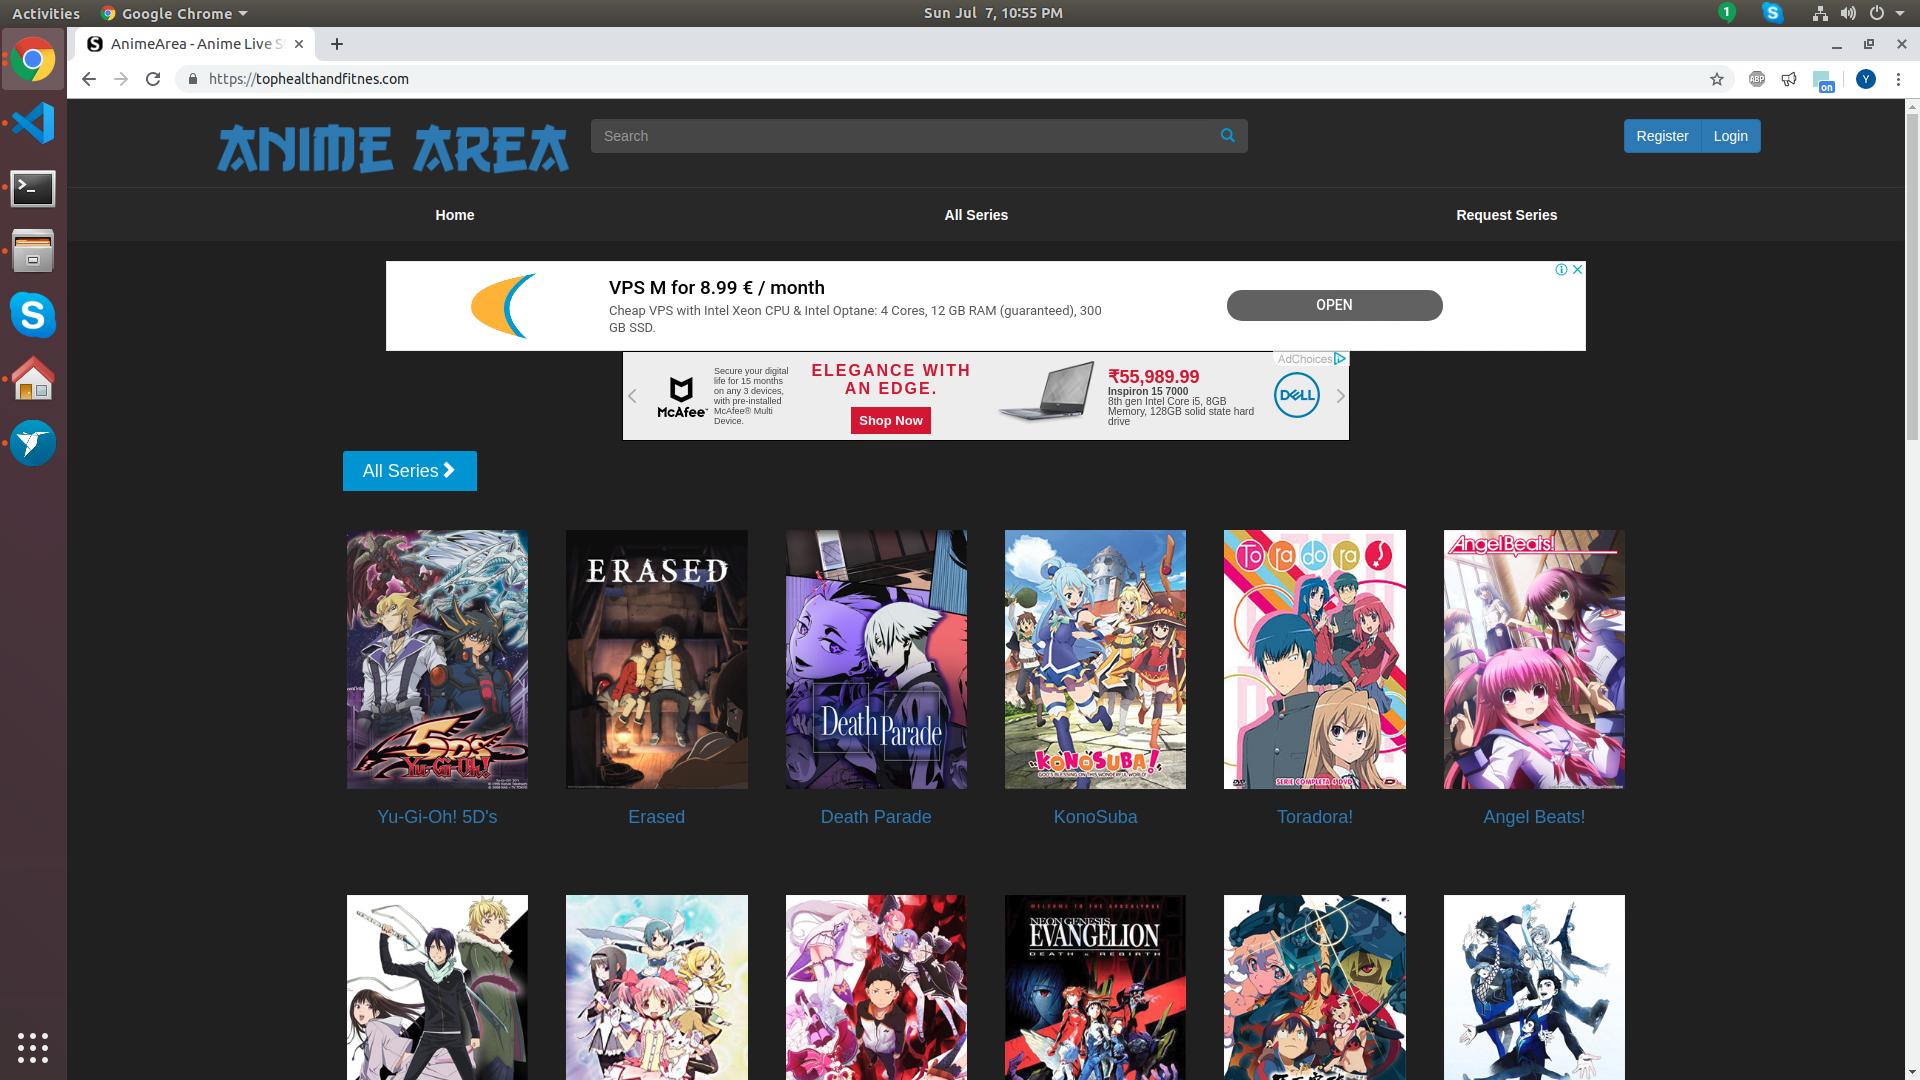
Task: Click the Yu-Gi-Oh! 5D's poster image
Action: coord(437,660)
